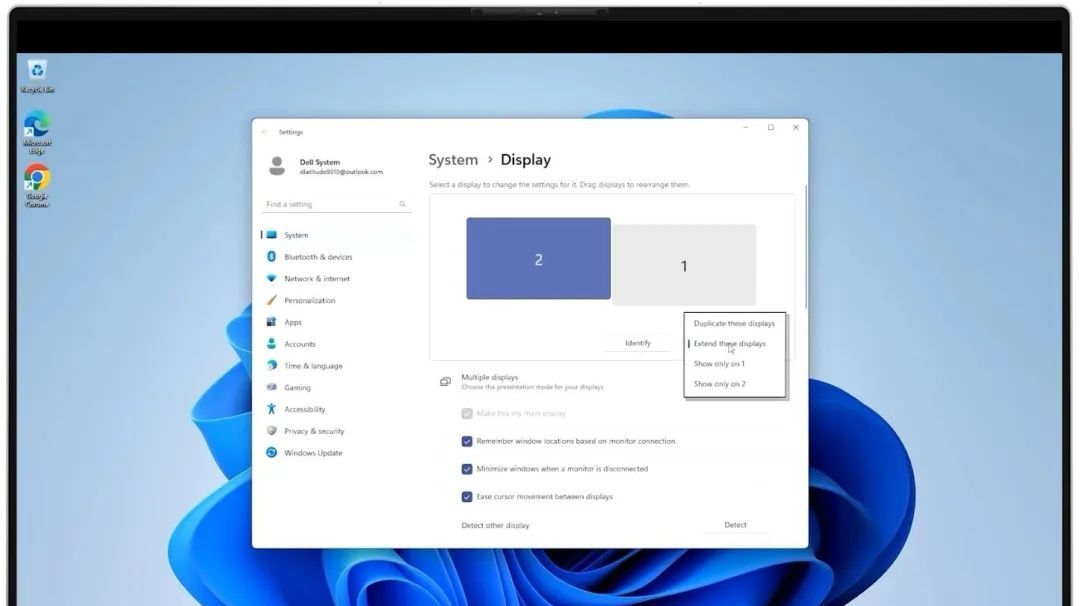Choose Duplicate these displays option
The width and height of the screenshot is (1080, 606).
pos(734,323)
